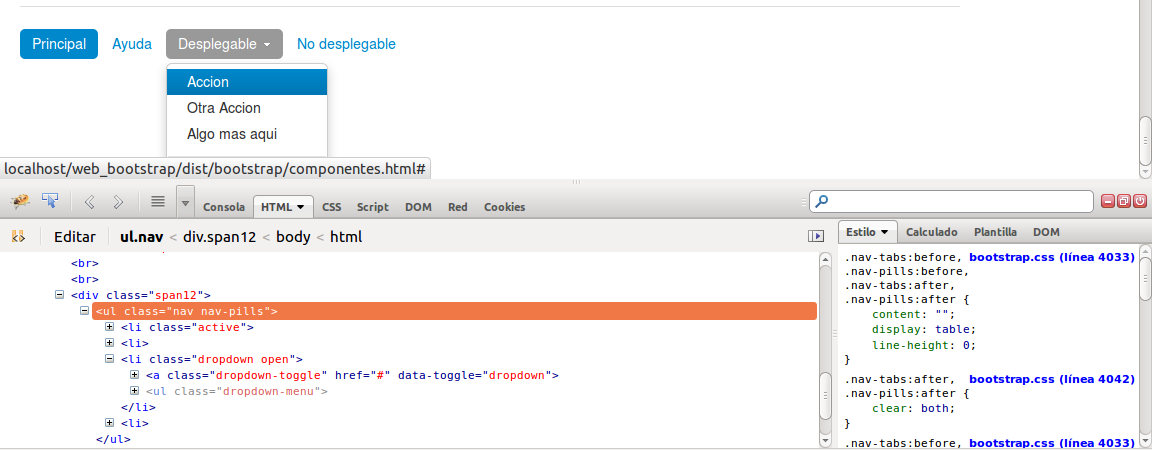Click the Firebug bug icon
This screenshot has width=1152, height=450.
[18, 201]
